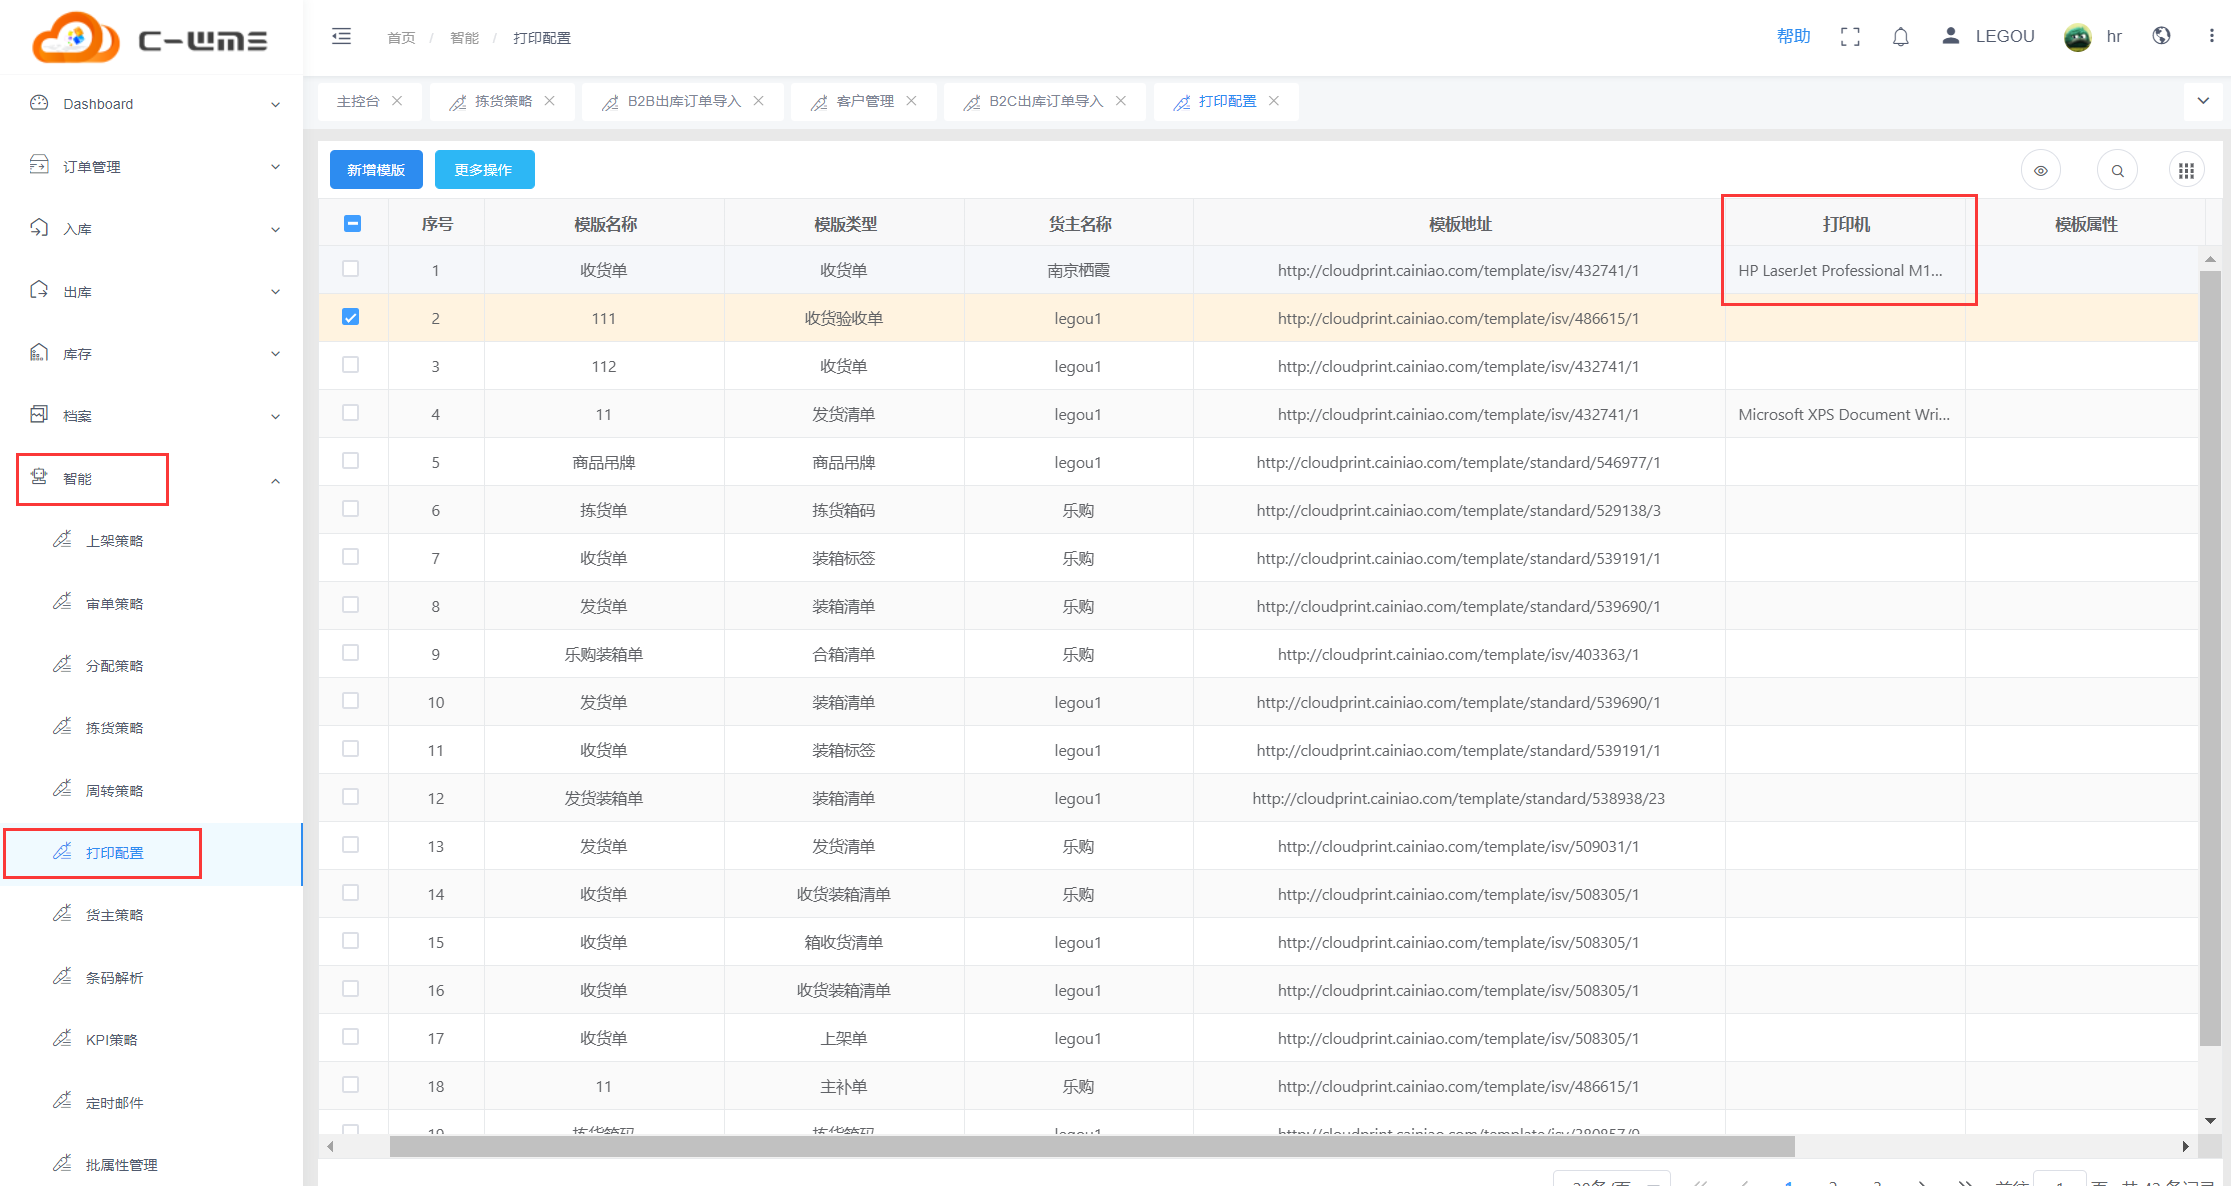
Task: Open the column grid settings icon
Action: [x=2187, y=171]
